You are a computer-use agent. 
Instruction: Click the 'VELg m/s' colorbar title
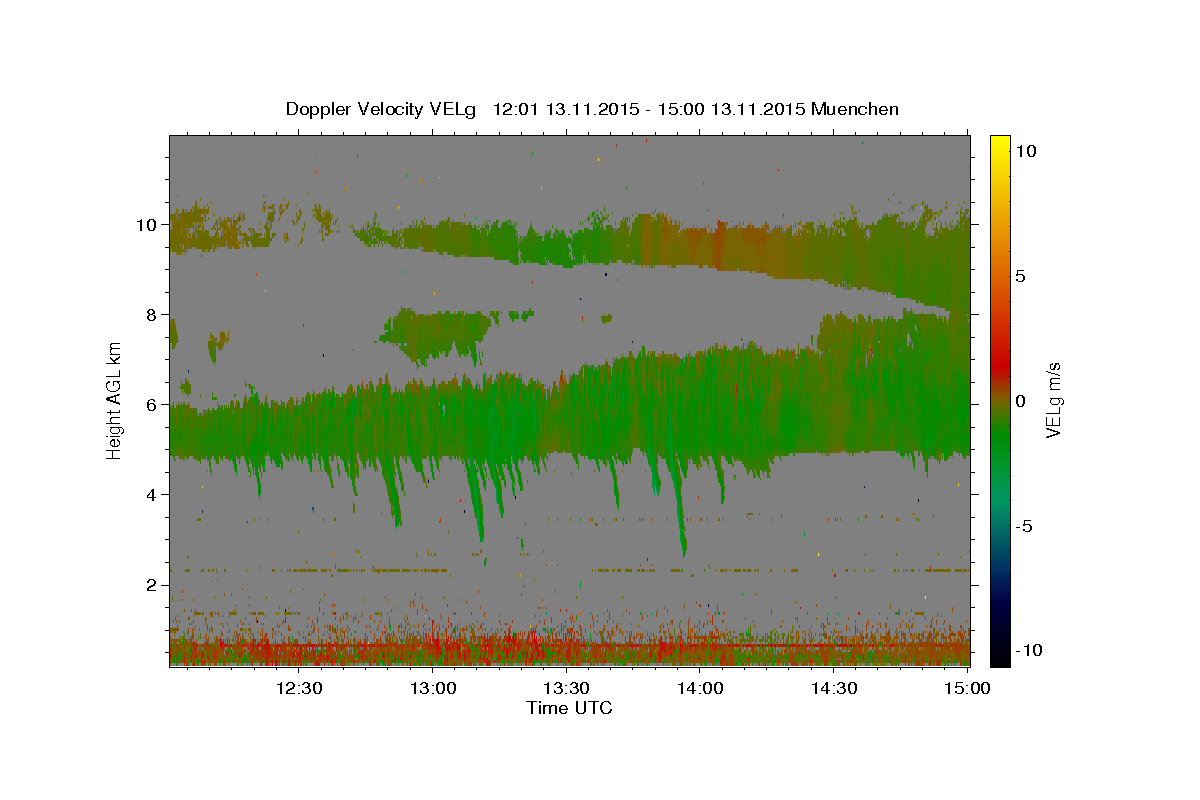[1055, 400]
